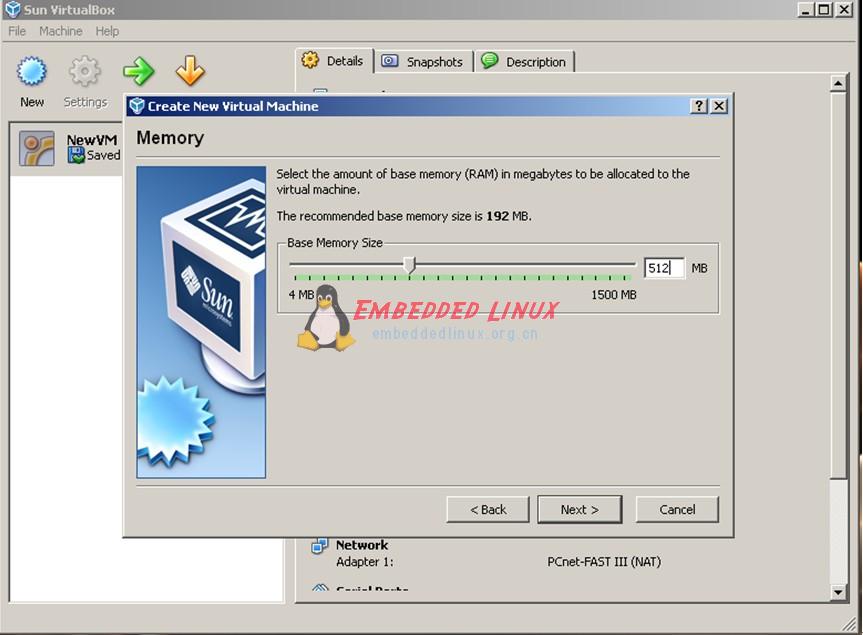Click the dialog help question-mark button
This screenshot has width=863, height=635.
point(698,106)
